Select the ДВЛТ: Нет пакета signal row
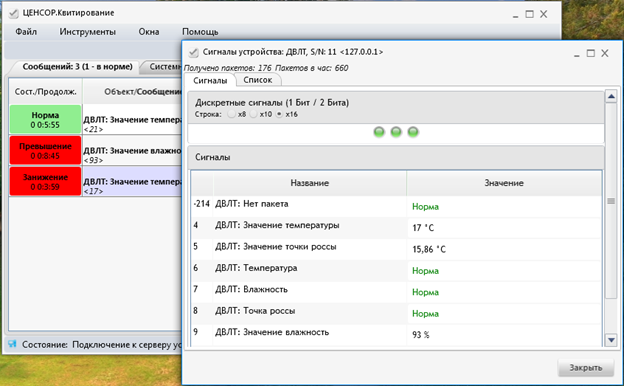Image resolution: width=624 pixels, height=386 pixels. coord(396,206)
